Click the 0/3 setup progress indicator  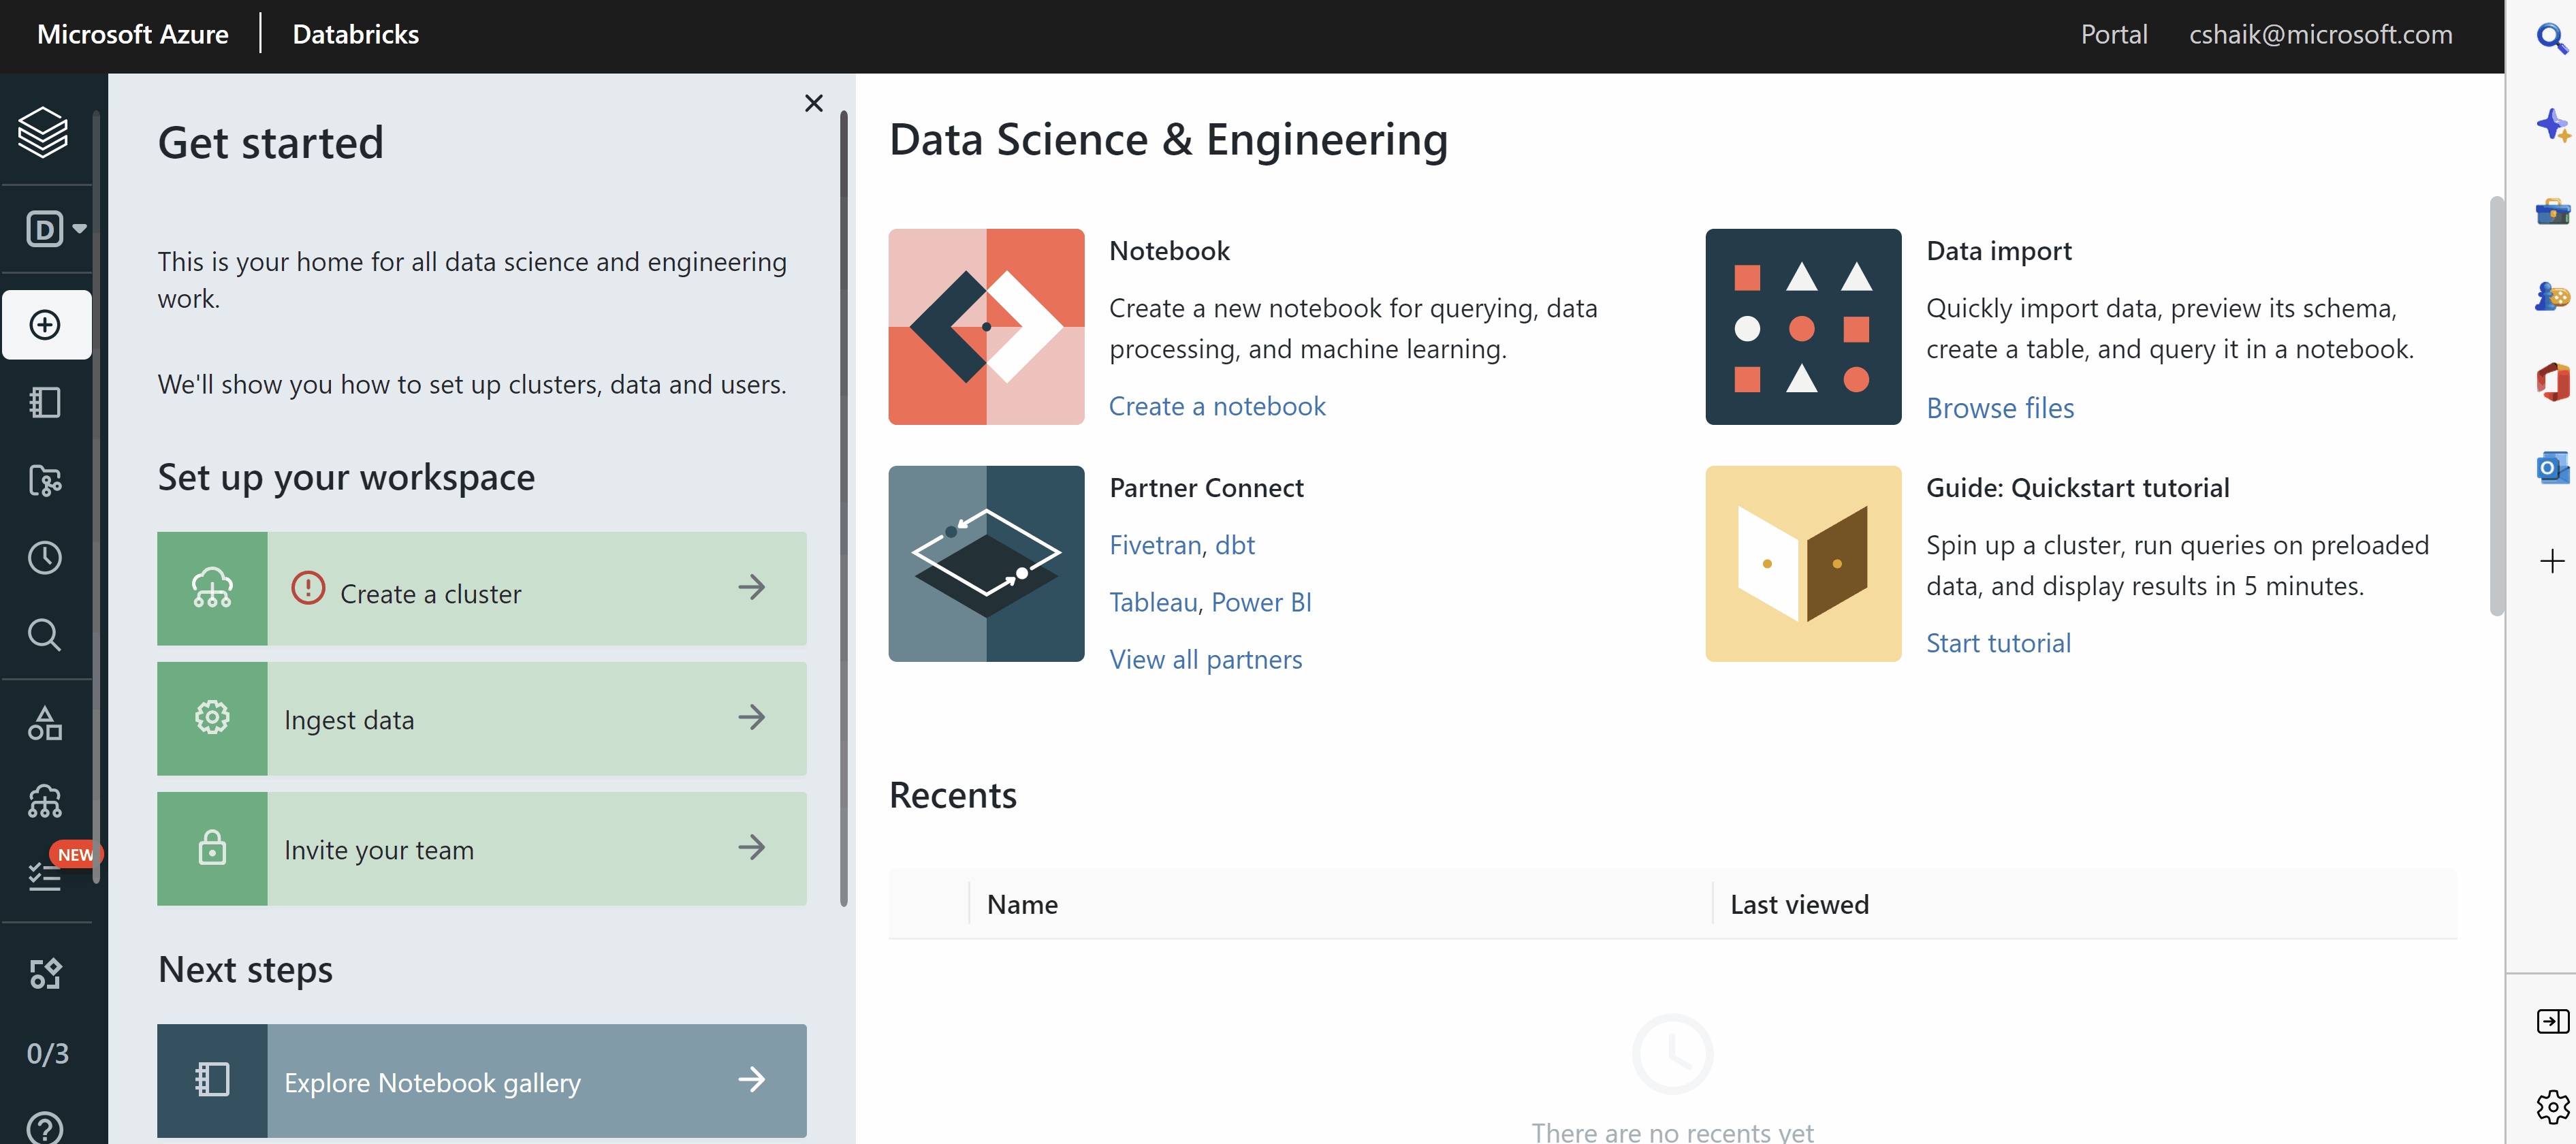point(47,1052)
